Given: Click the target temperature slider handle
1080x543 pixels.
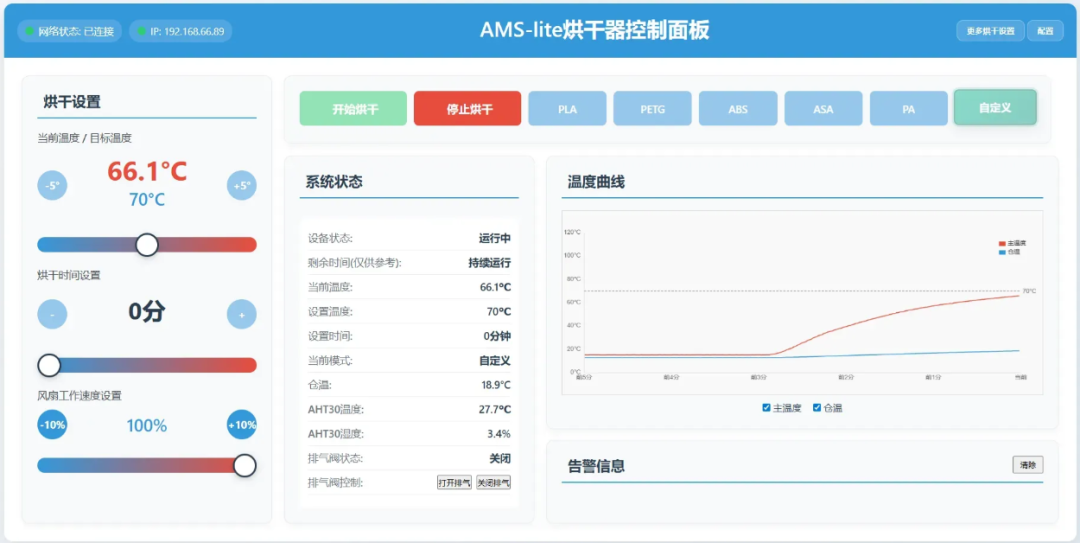Looking at the screenshot, I should tap(147, 245).
